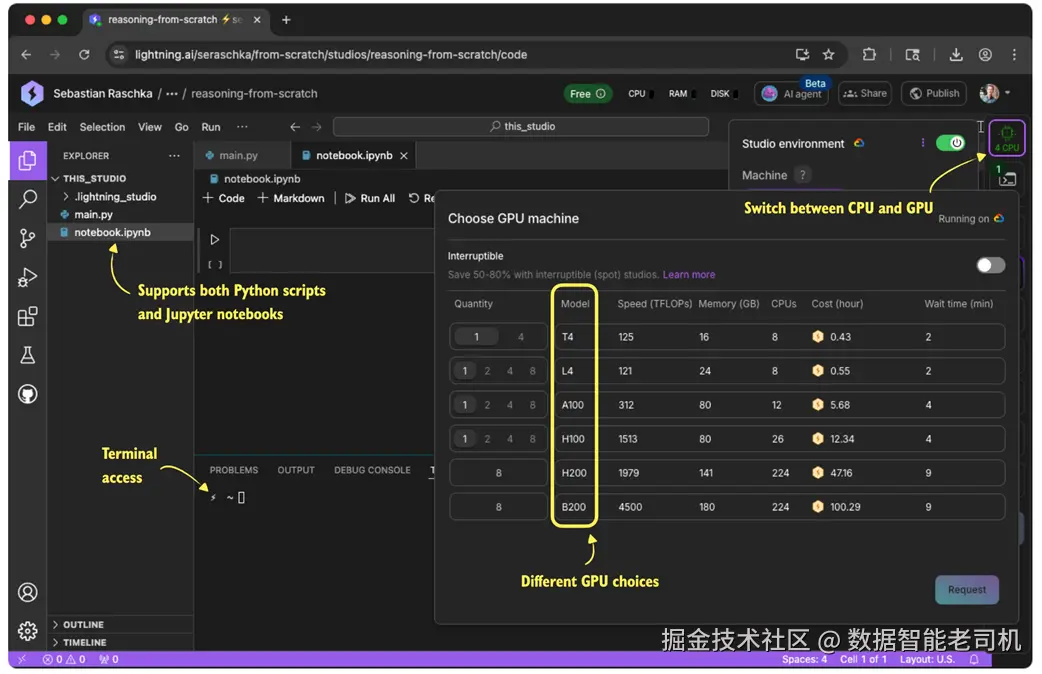The height and width of the screenshot is (674, 1042).
Task: Go back with the browser back arrow
Action: click(26, 55)
